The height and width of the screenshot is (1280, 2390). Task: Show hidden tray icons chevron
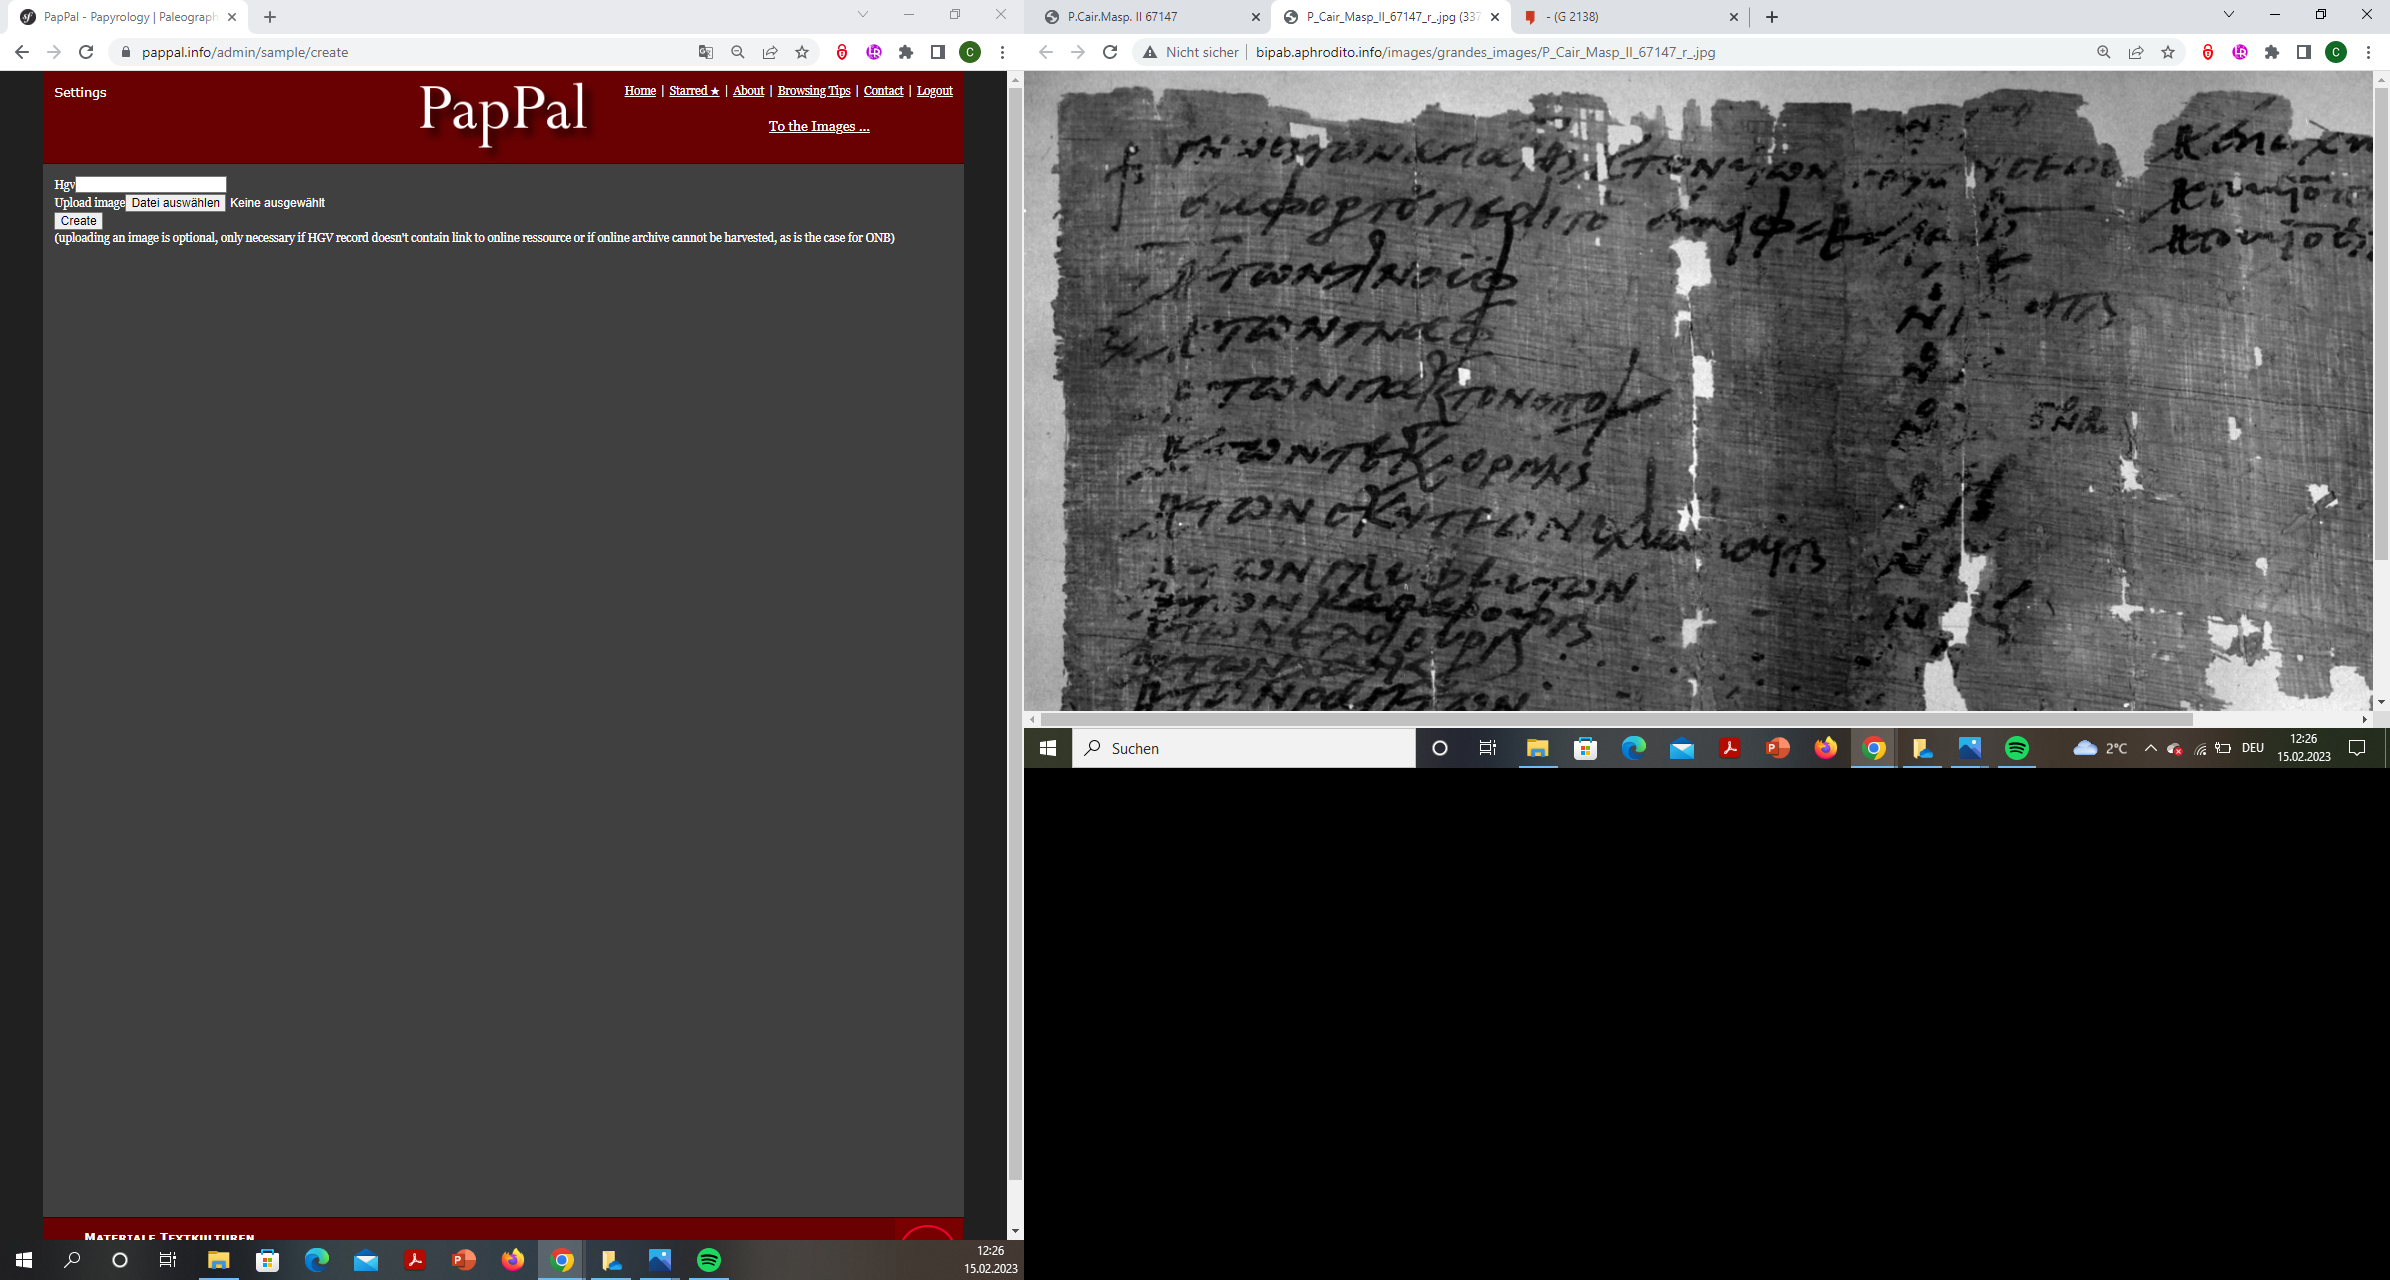point(2150,748)
